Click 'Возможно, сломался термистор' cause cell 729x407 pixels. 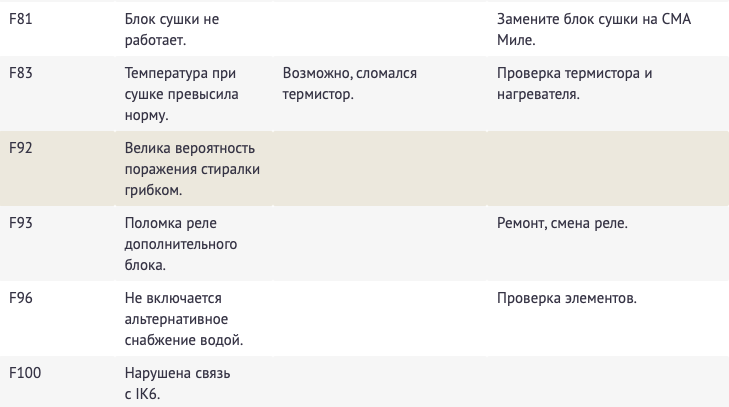pyautogui.click(x=350, y=83)
